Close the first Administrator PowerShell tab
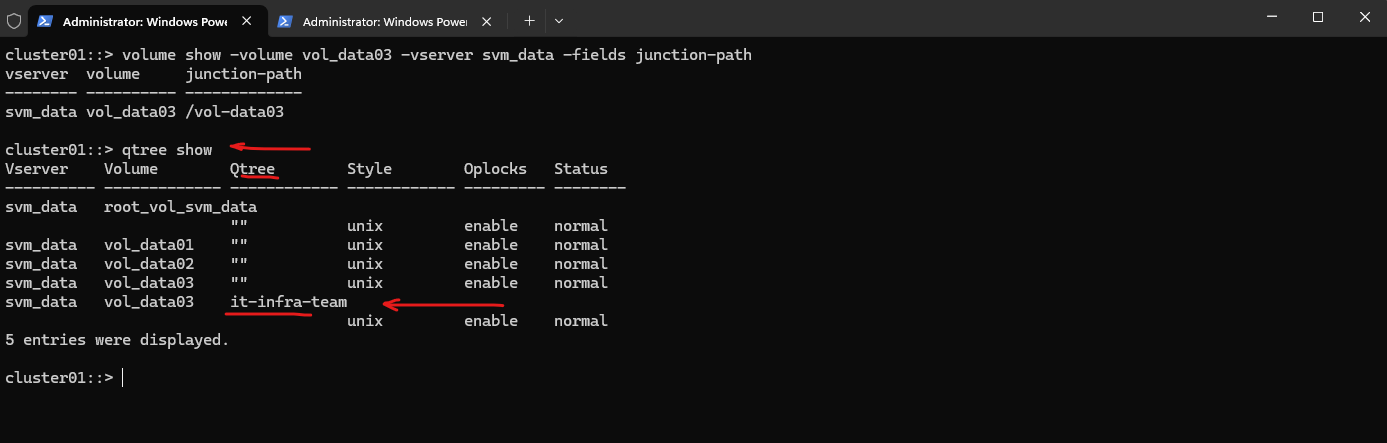 point(247,20)
